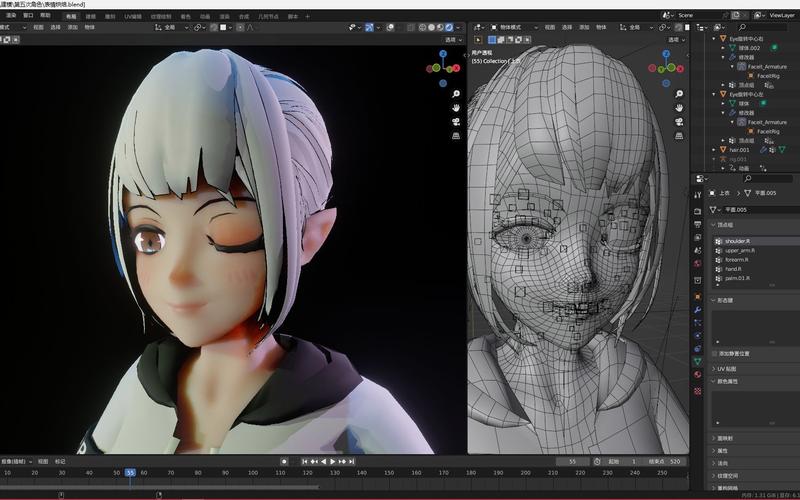
Task: Open the Scene properties tab
Action: [x=697, y=251]
